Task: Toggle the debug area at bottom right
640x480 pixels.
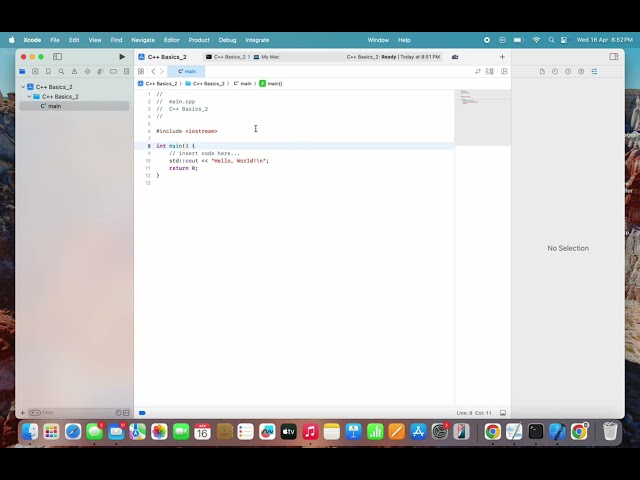Action: pos(503,413)
